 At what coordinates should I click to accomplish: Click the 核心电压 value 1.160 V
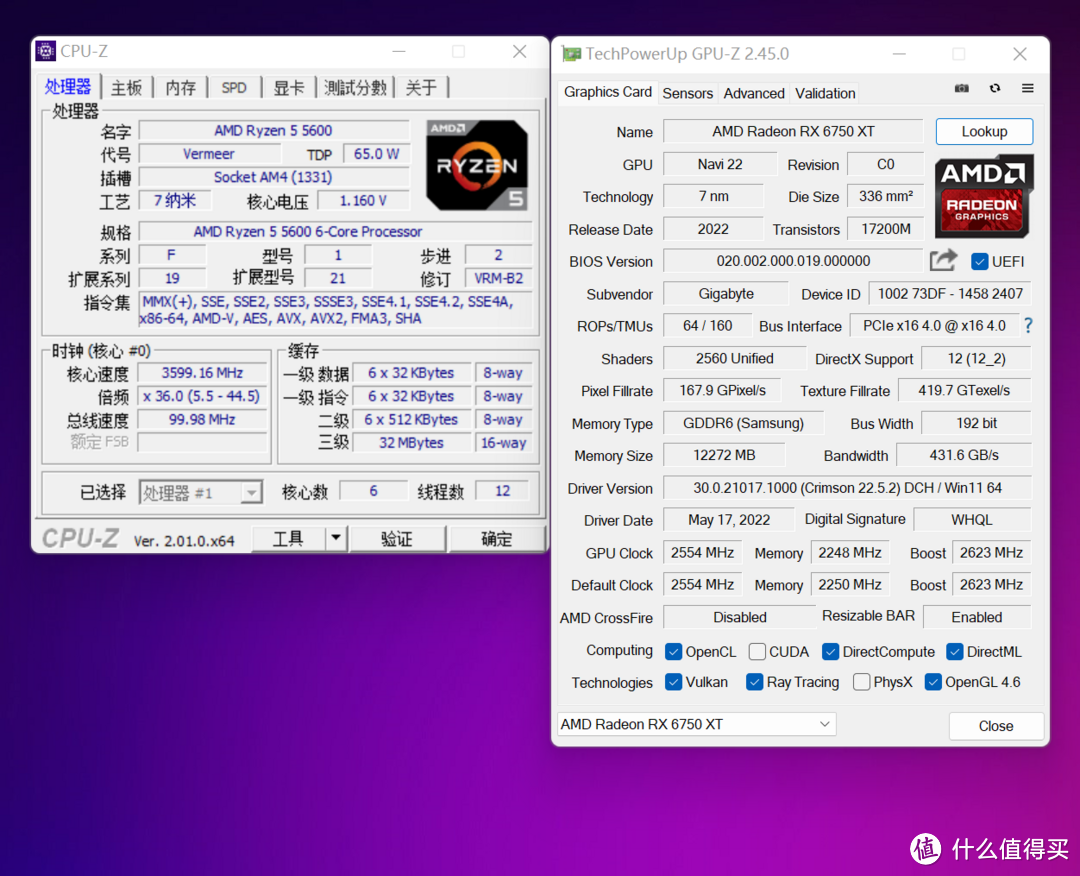click(363, 200)
